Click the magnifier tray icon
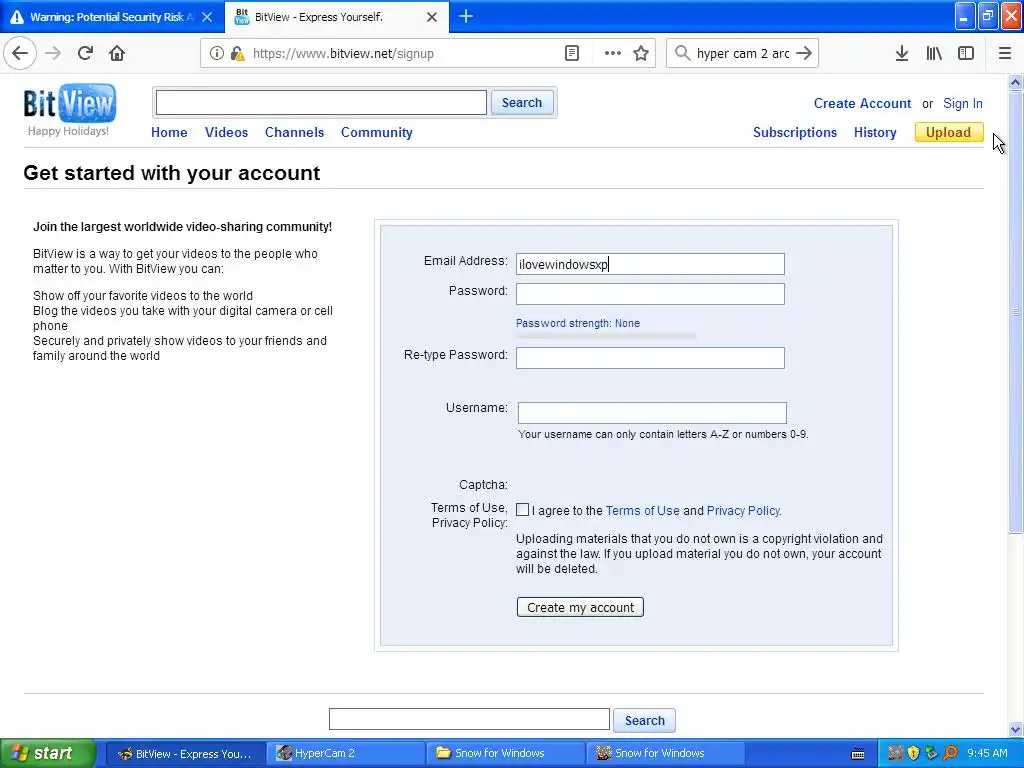Viewport: 1024px width, 768px height. pos(950,753)
